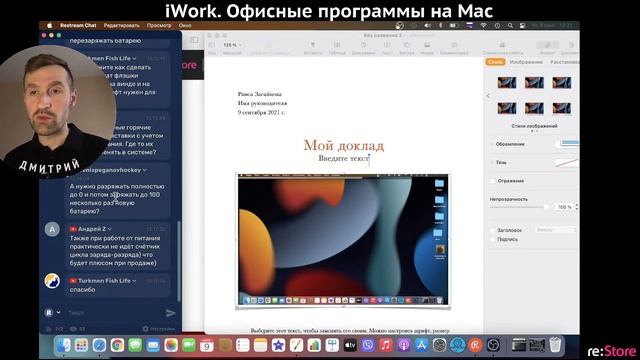Click the 100 % opacity value field
The width and height of the screenshot is (640, 360).
tap(565, 207)
